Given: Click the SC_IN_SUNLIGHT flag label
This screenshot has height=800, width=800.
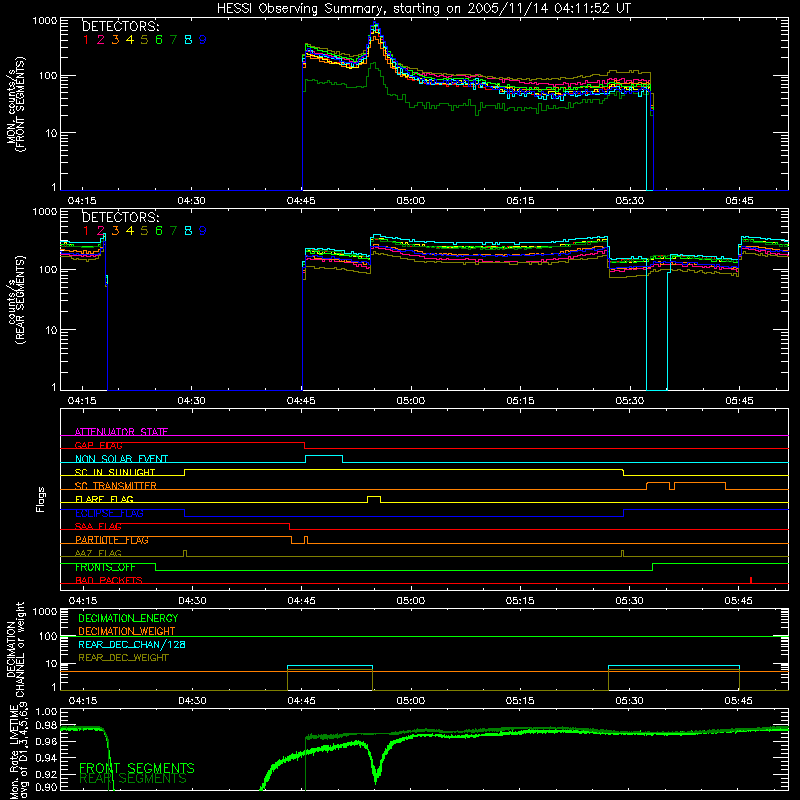Looking at the screenshot, I should (x=115, y=472).
